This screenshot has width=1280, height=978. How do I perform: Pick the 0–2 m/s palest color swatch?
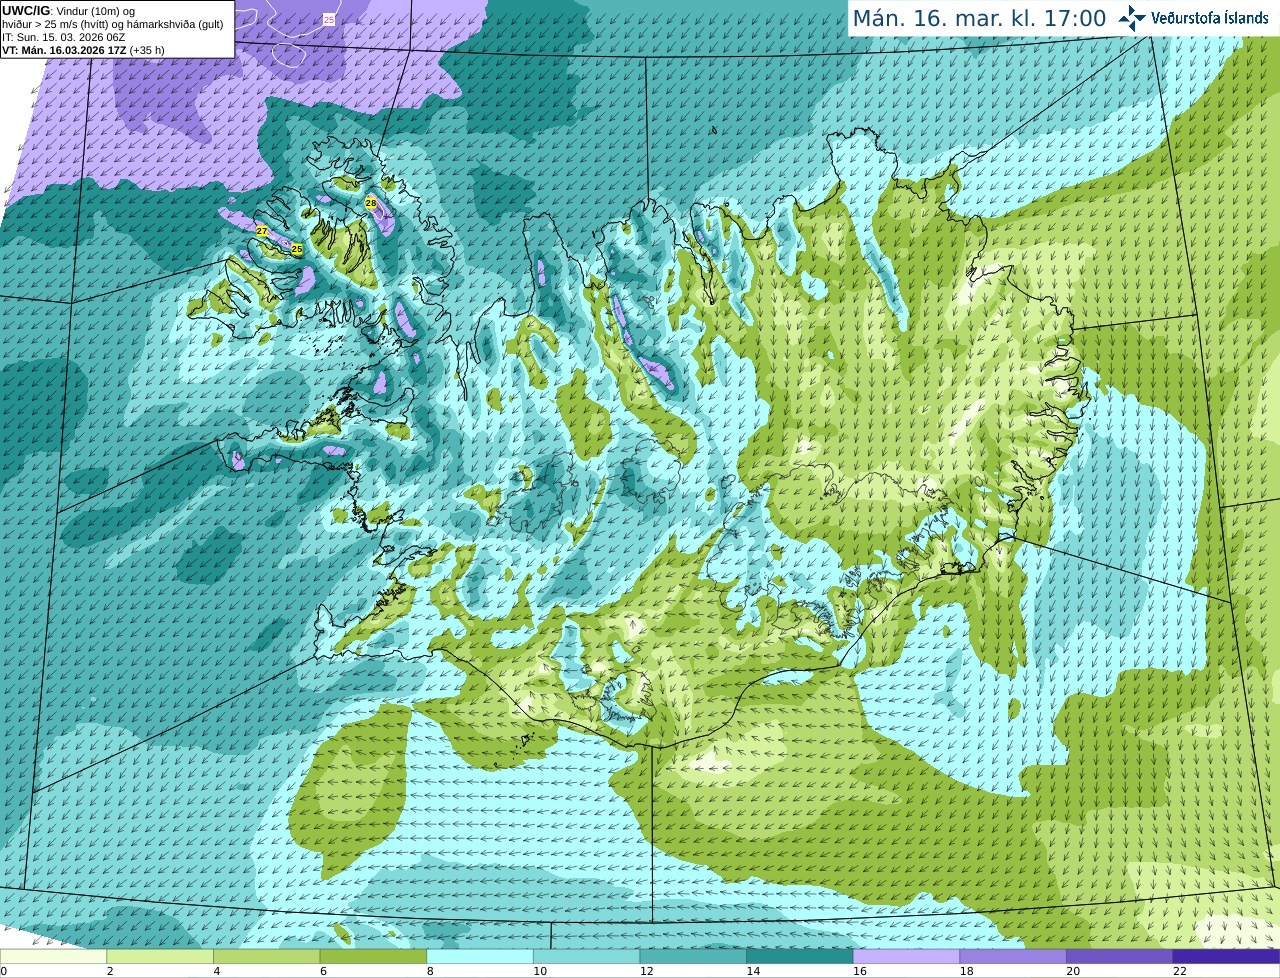click(x=53, y=956)
